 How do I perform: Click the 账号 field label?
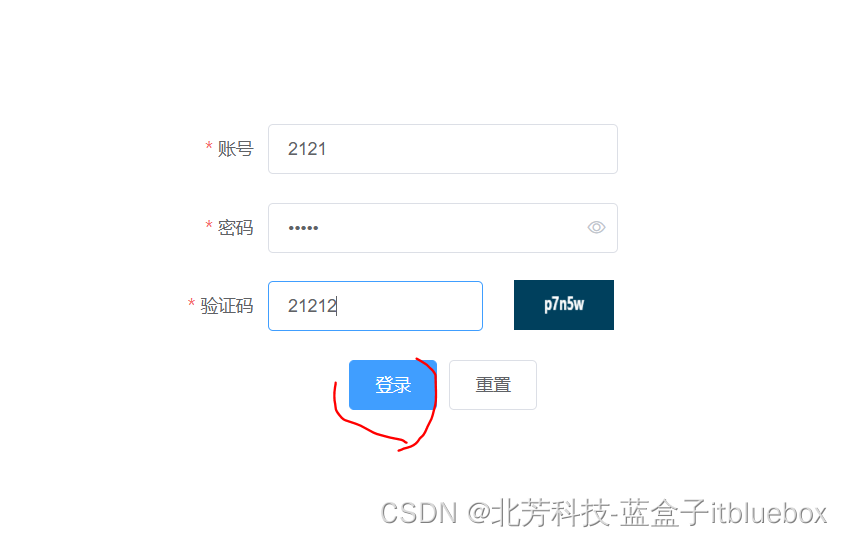tap(235, 149)
